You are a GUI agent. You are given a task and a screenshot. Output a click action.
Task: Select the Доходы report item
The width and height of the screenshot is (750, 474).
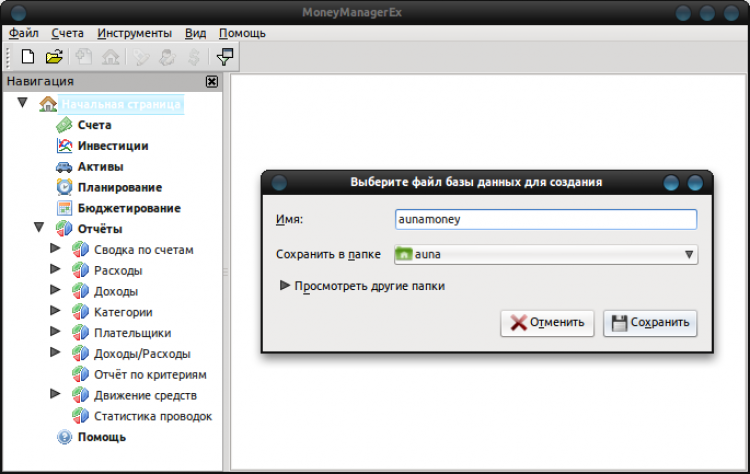(x=116, y=291)
